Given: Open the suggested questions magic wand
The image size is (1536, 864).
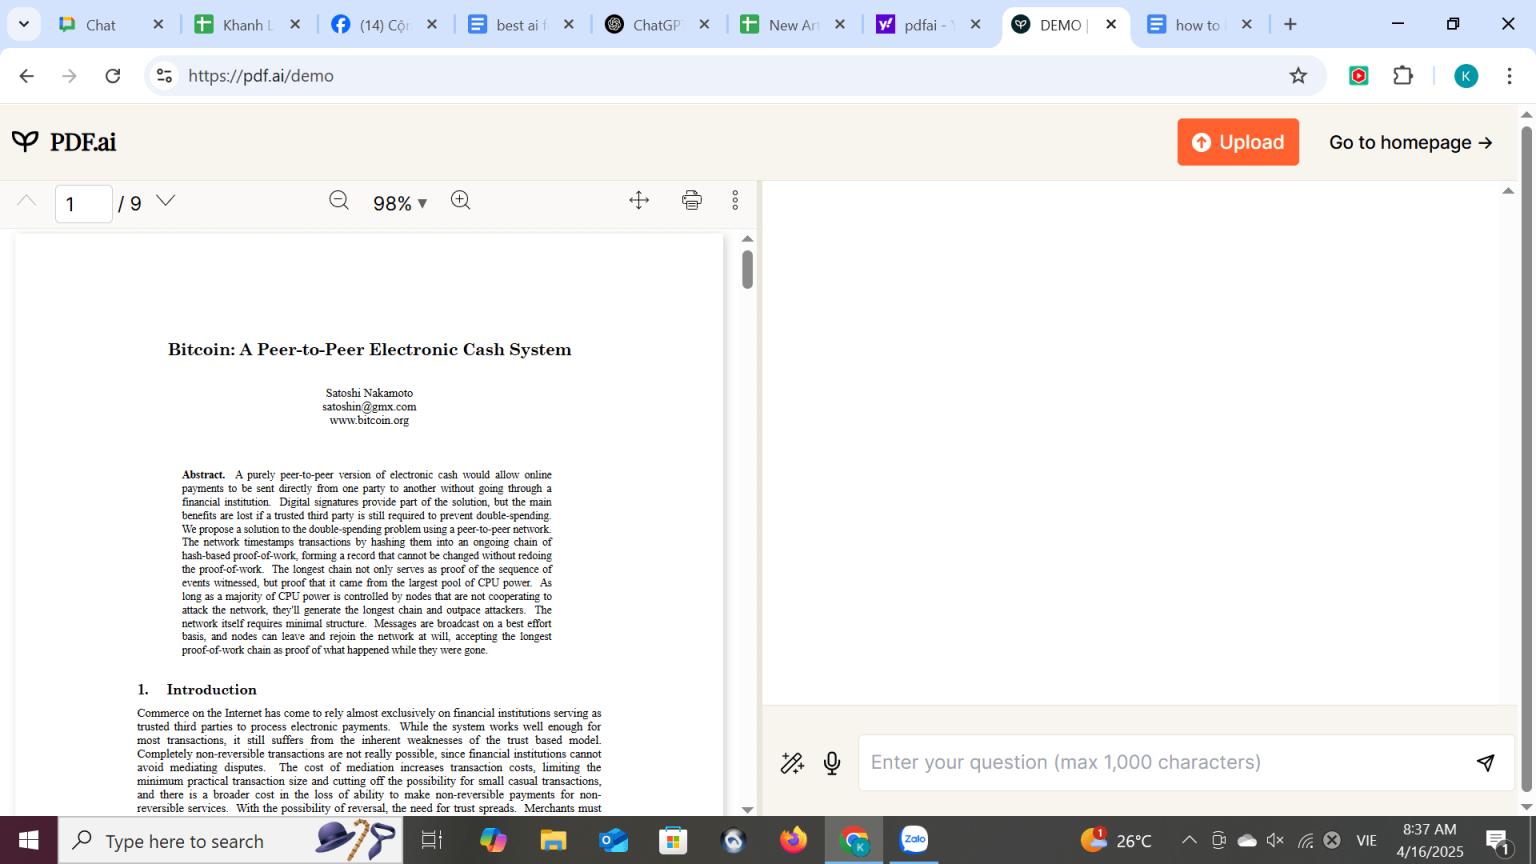Looking at the screenshot, I should (793, 762).
